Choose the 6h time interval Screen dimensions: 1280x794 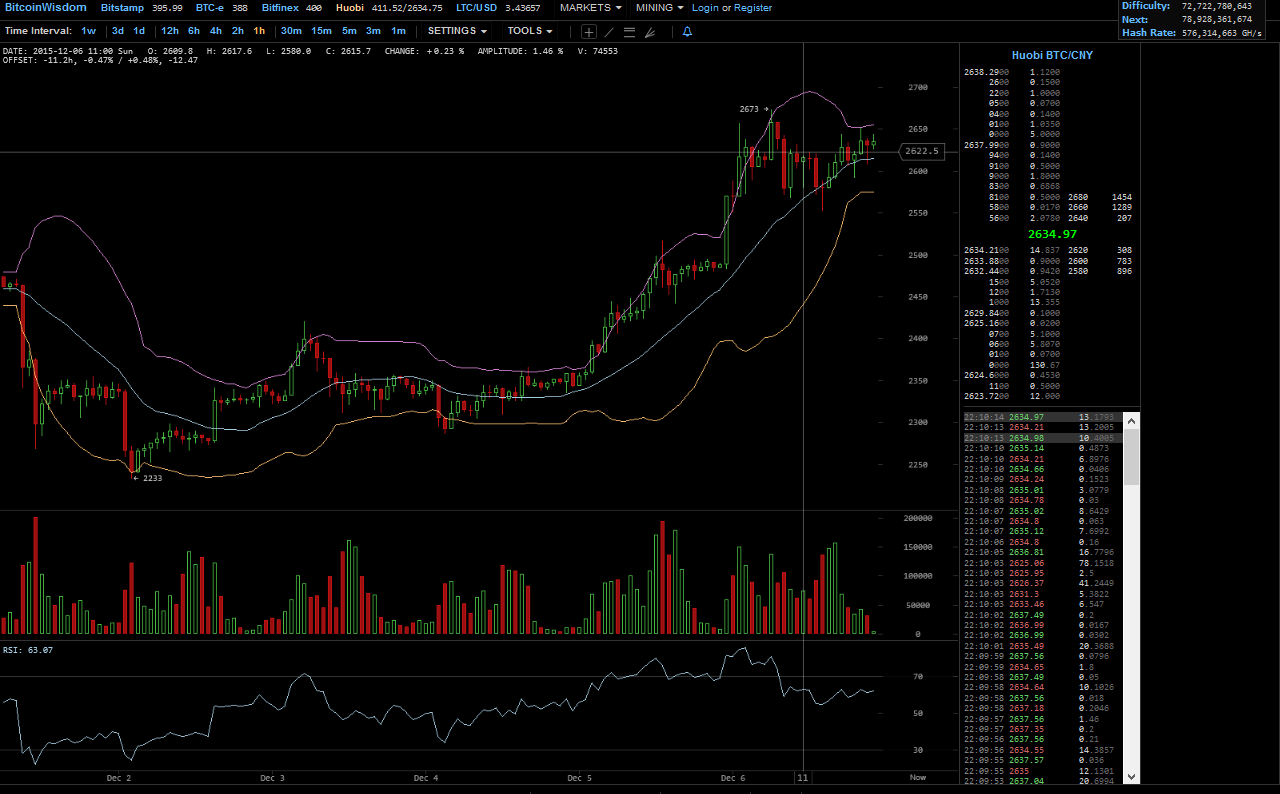(194, 31)
